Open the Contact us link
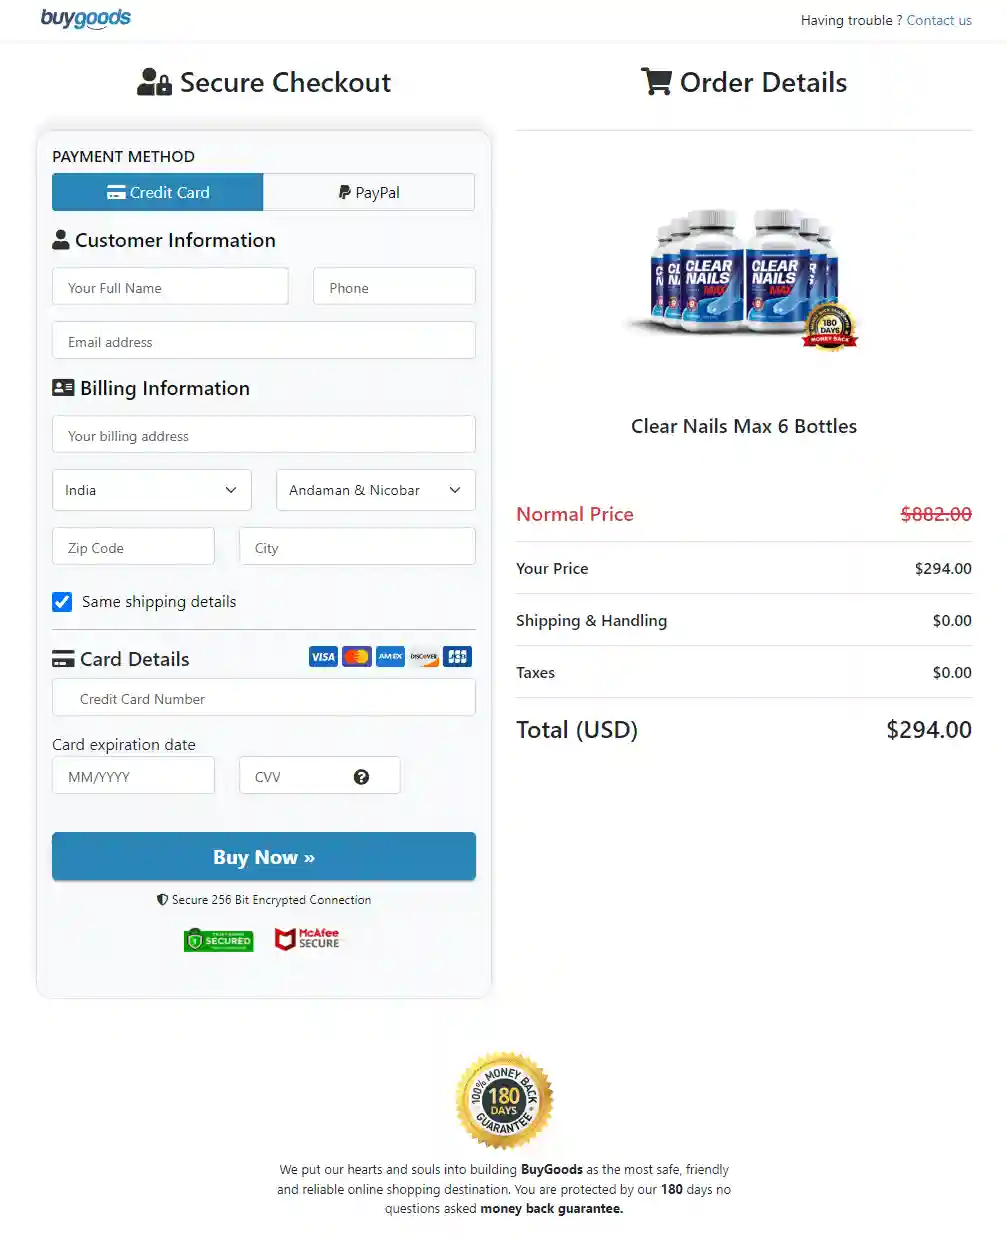The width and height of the screenshot is (1007, 1242). 939,20
